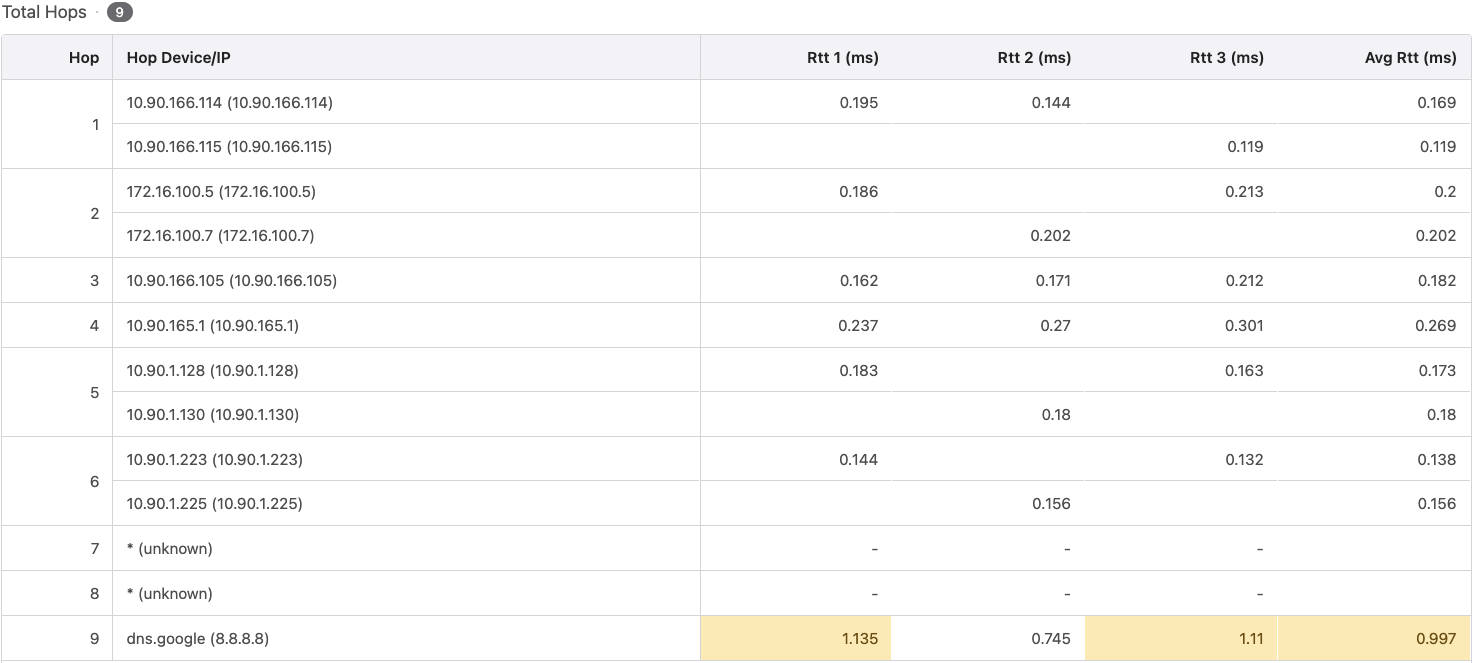Click the 172.16.100.5 hop device entry
This screenshot has width=1475, height=663.
point(221,191)
